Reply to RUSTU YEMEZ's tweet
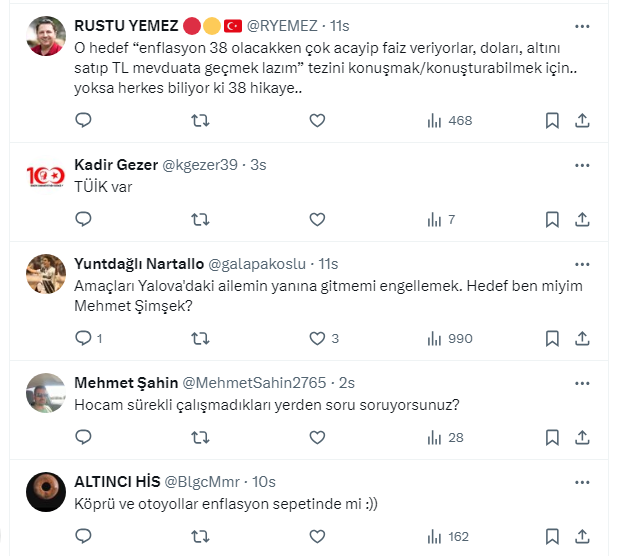The image size is (622, 556). [x=84, y=120]
